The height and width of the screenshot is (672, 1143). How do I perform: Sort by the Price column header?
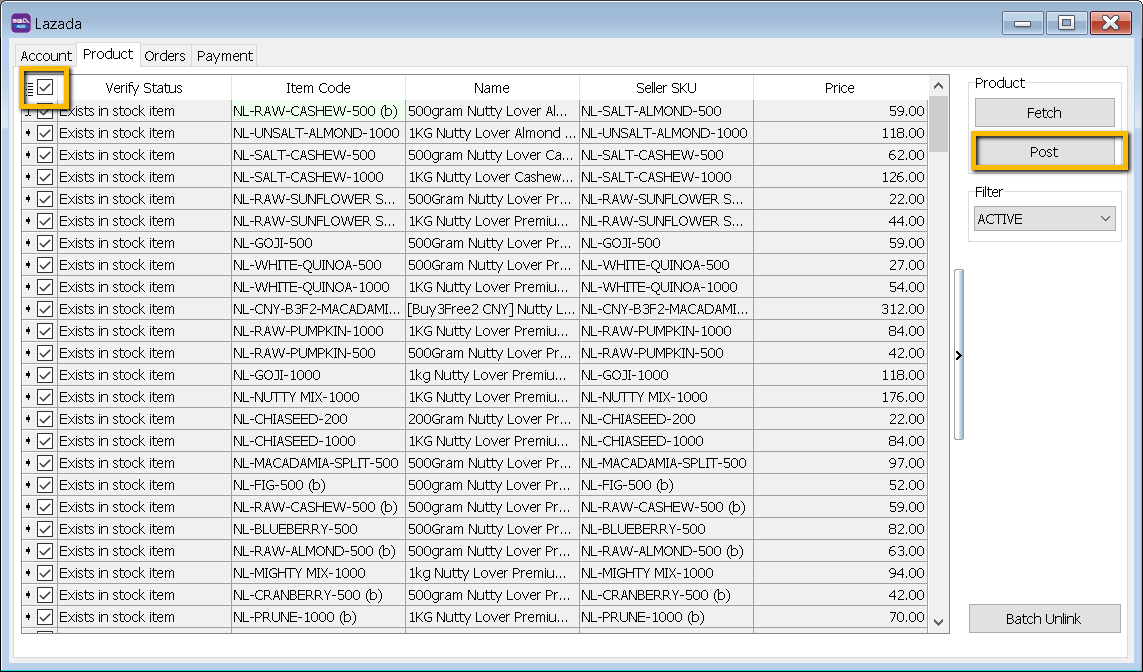pyautogui.click(x=839, y=88)
